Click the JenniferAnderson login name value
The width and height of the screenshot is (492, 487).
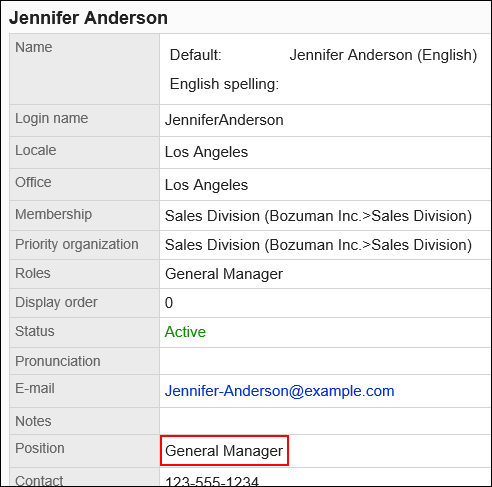pos(224,120)
